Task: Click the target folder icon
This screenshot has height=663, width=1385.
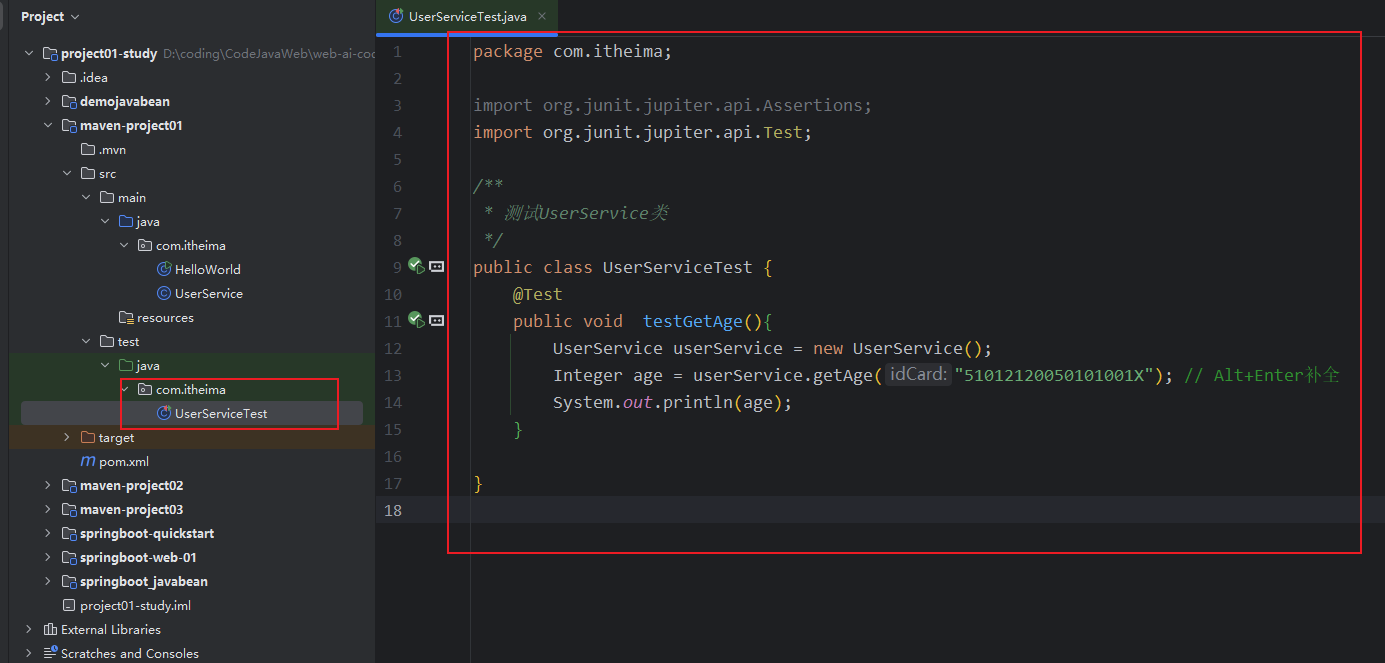Action: point(88,437)
